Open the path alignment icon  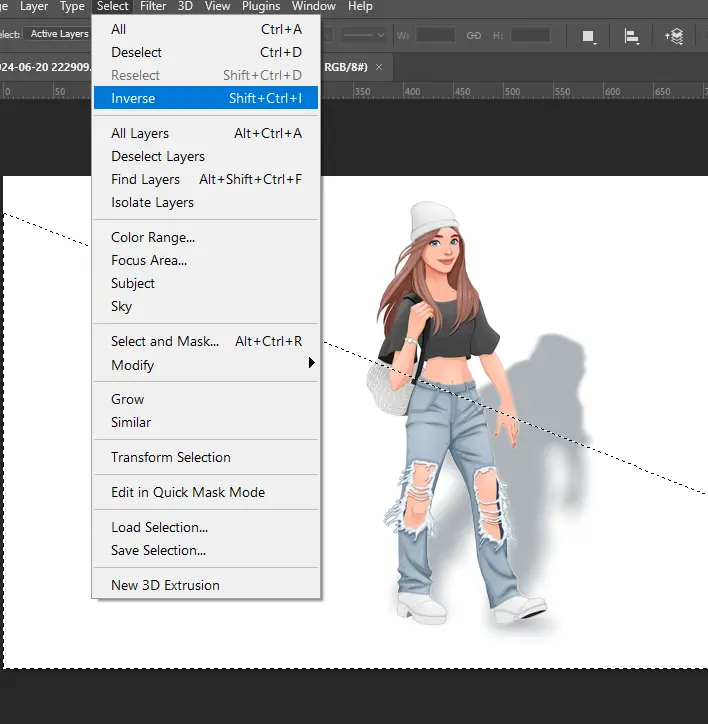click(x=631, y=36)
